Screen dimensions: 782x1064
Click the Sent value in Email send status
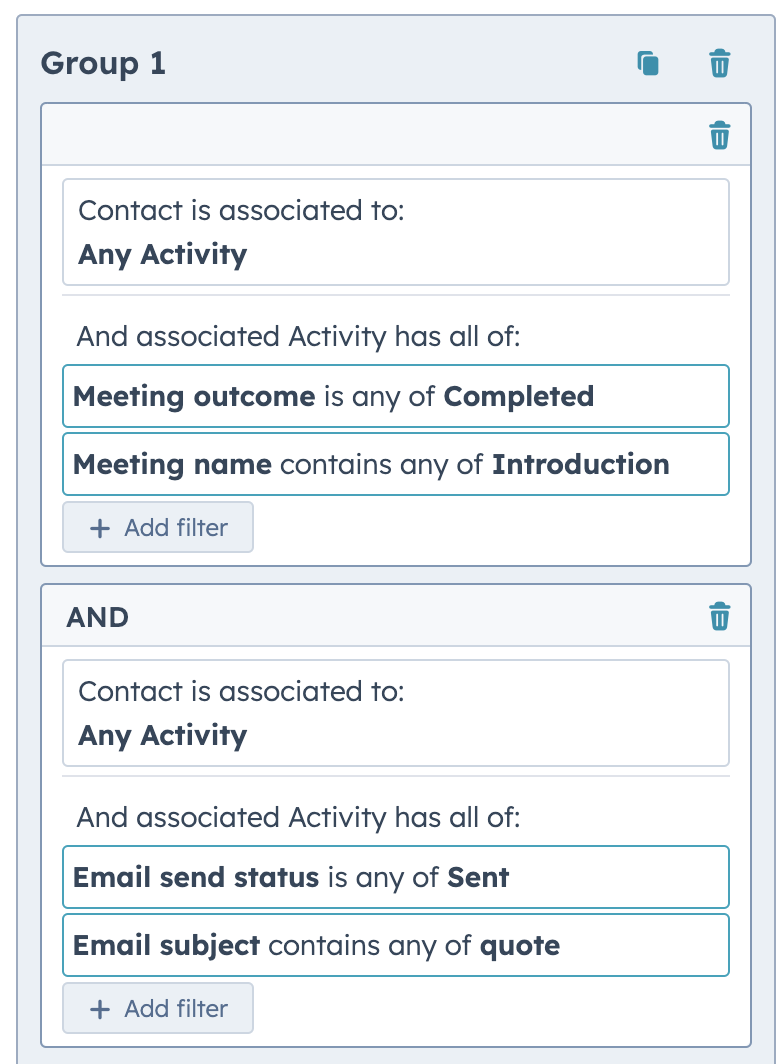pyautogui.click(x=478, y=878)
